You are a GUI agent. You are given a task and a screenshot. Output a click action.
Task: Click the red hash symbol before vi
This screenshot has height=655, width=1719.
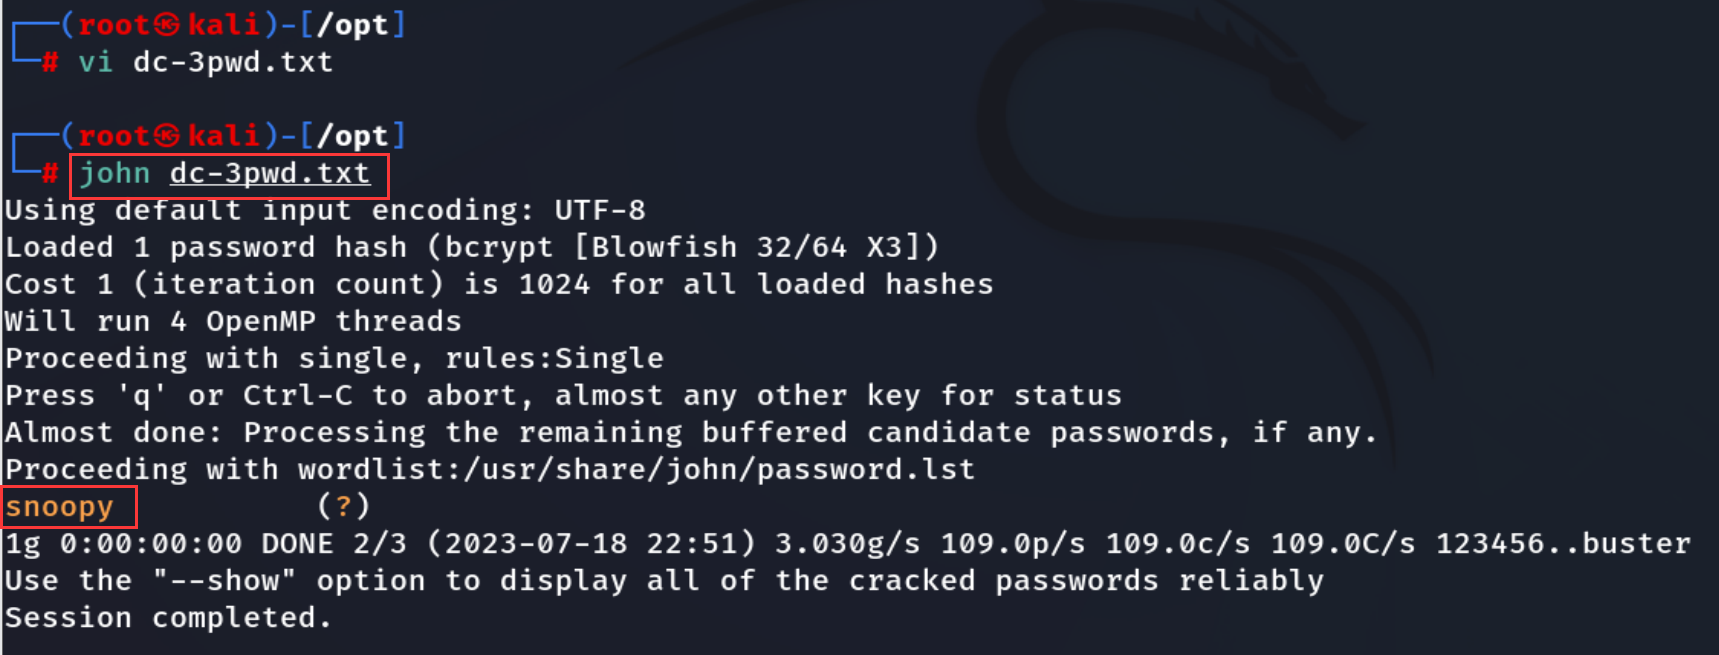click(50, 62)
